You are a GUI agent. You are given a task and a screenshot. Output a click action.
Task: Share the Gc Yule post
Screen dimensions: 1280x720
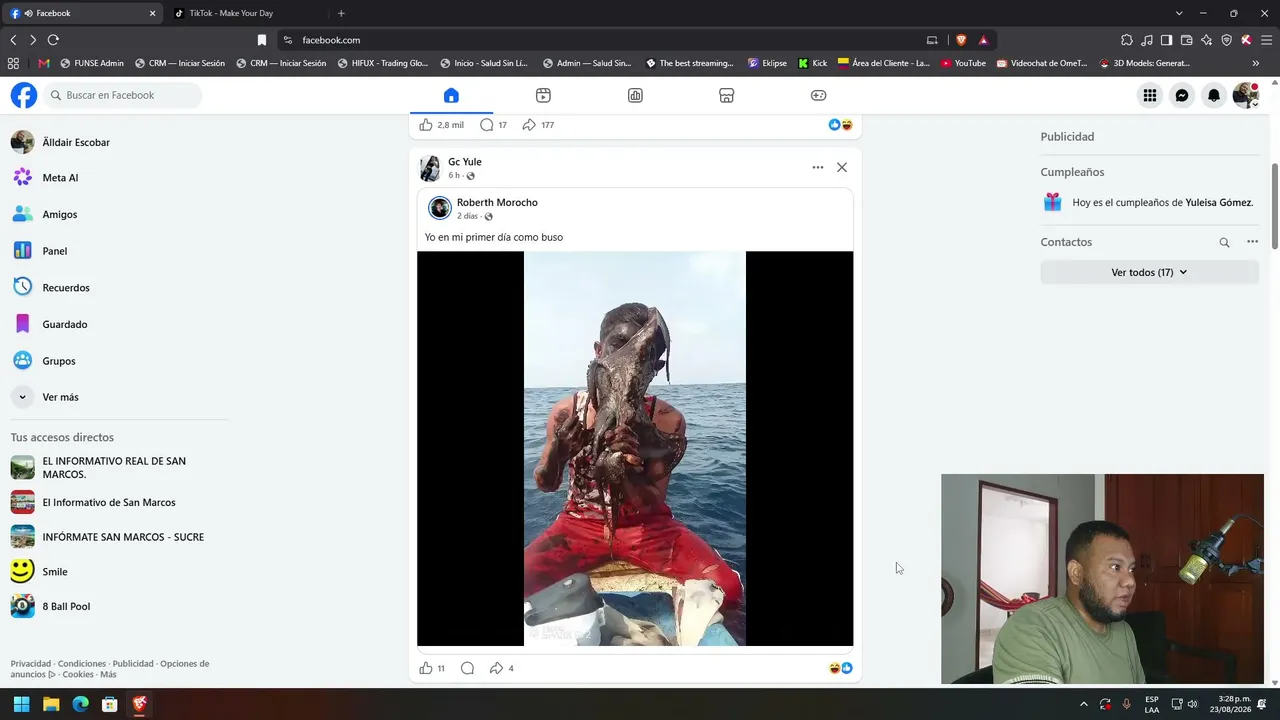496,668
